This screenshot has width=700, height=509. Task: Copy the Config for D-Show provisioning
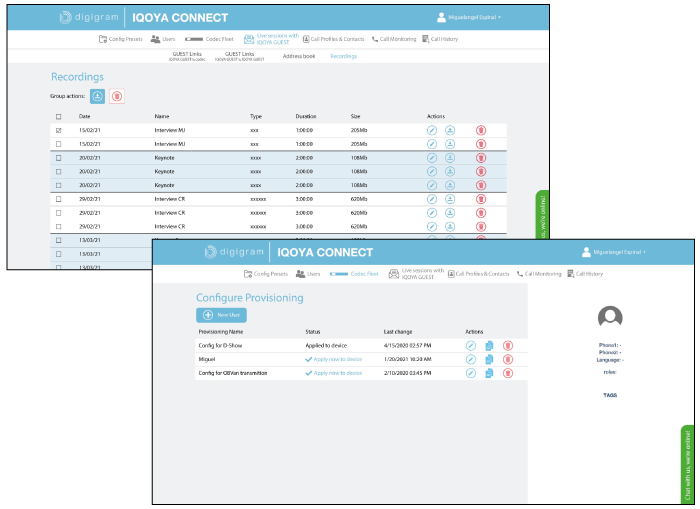coord(489,346)
